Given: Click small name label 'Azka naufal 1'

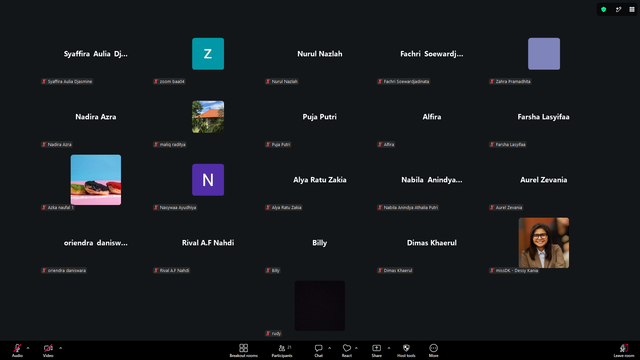Looking at the screenshot, I should [60, 207].
